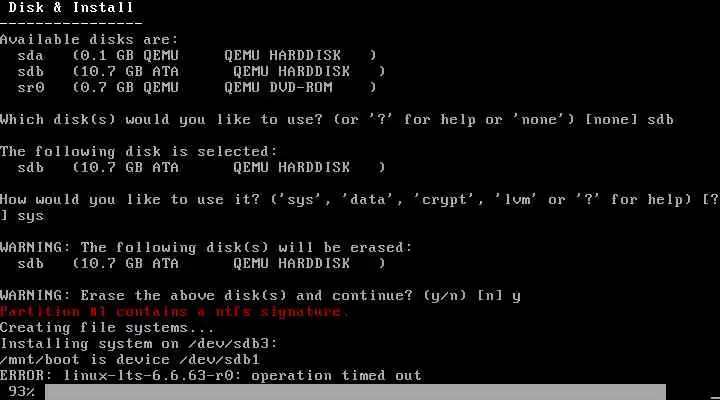Image resolution: width=720 pixels, height=400 pixels.
Task: Click 'The following disk is selected' line
Action: click(139, 151)
